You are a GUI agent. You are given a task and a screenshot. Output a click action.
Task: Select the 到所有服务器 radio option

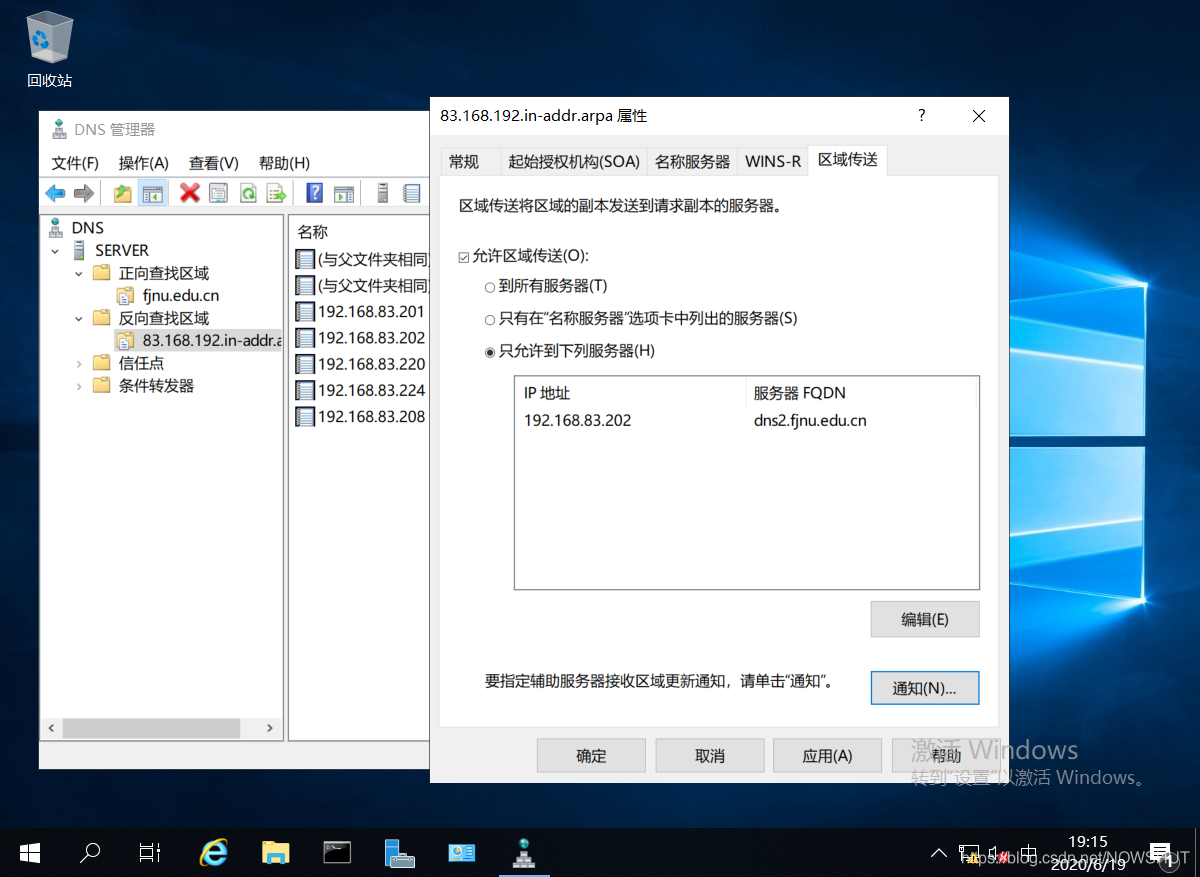(489, 287)
